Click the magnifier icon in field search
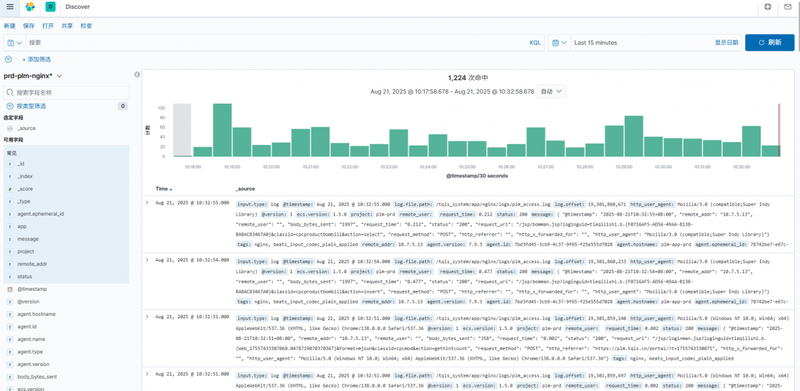This screenshot has width=800, height=391. (10, 93)
